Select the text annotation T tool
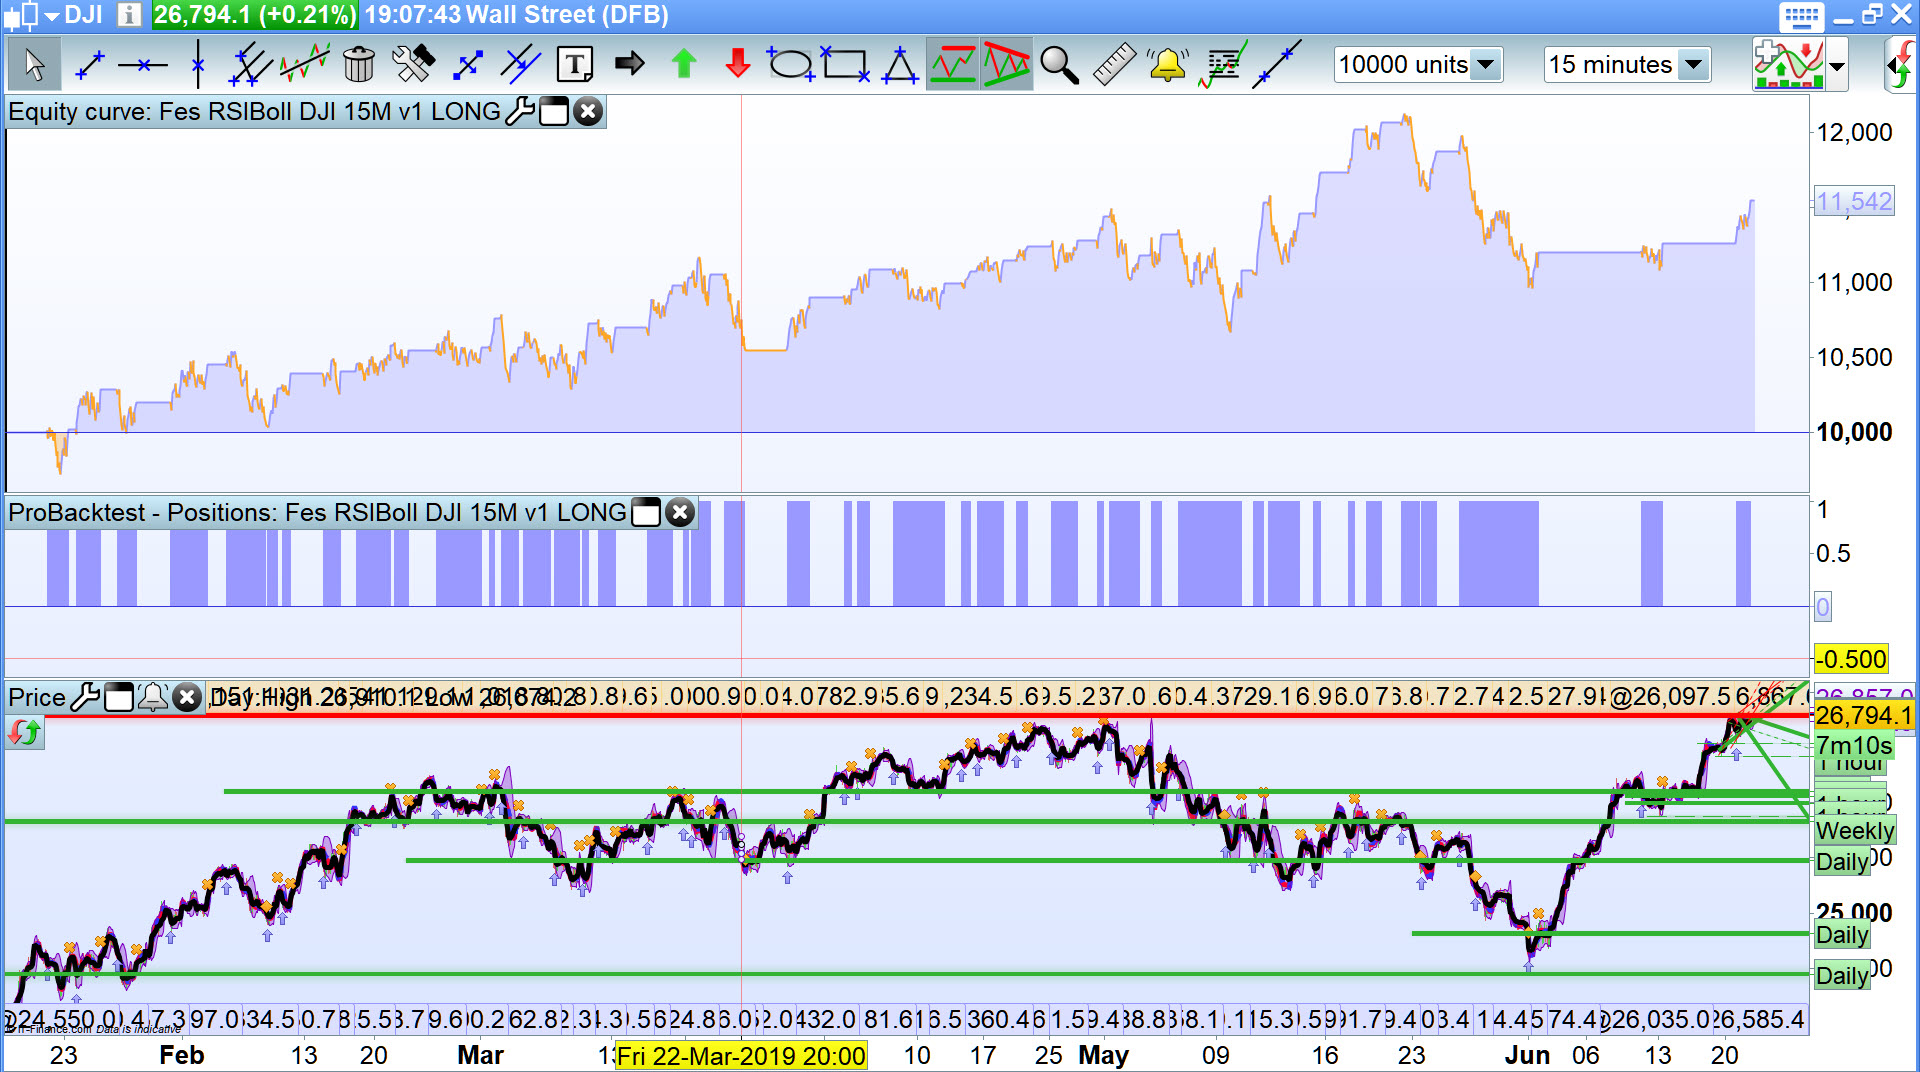Screen dimensions: 1920x1072 pyautogui.click(x=575, y=65)
